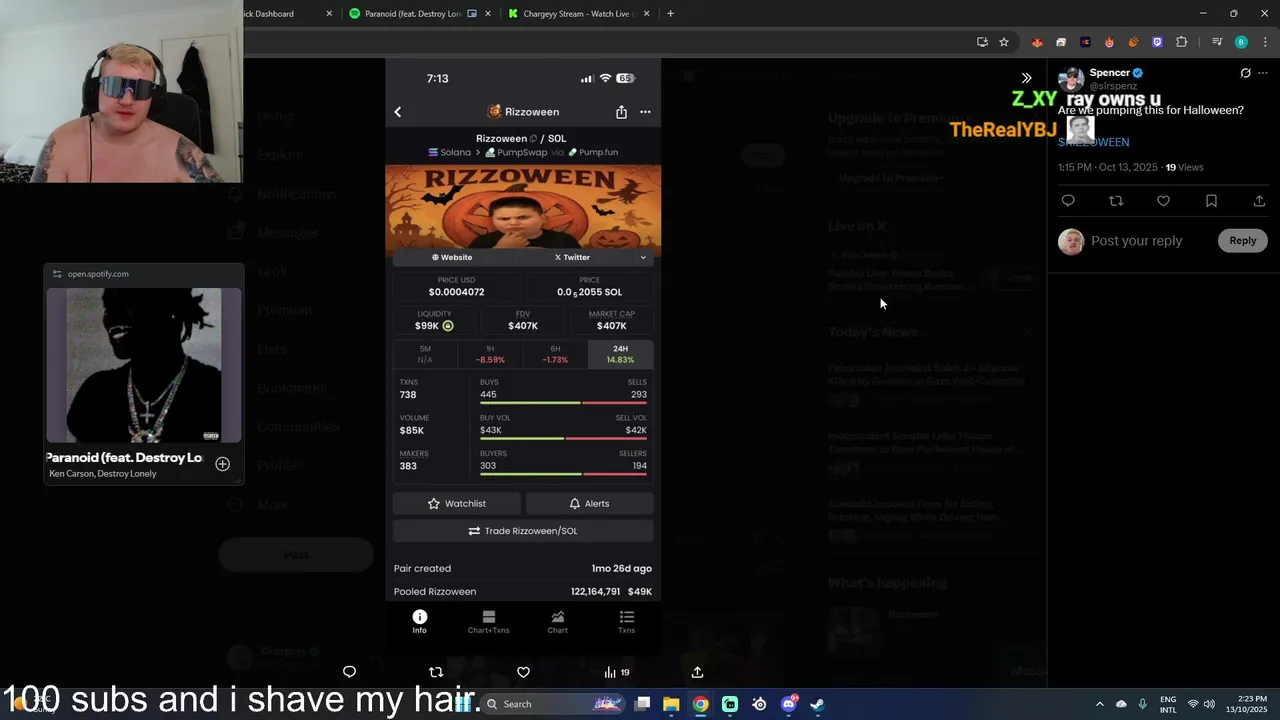Viewport: 1280px width, 720px height.
Task: Click the Rizzoween banner image
Action: (523, 206)
